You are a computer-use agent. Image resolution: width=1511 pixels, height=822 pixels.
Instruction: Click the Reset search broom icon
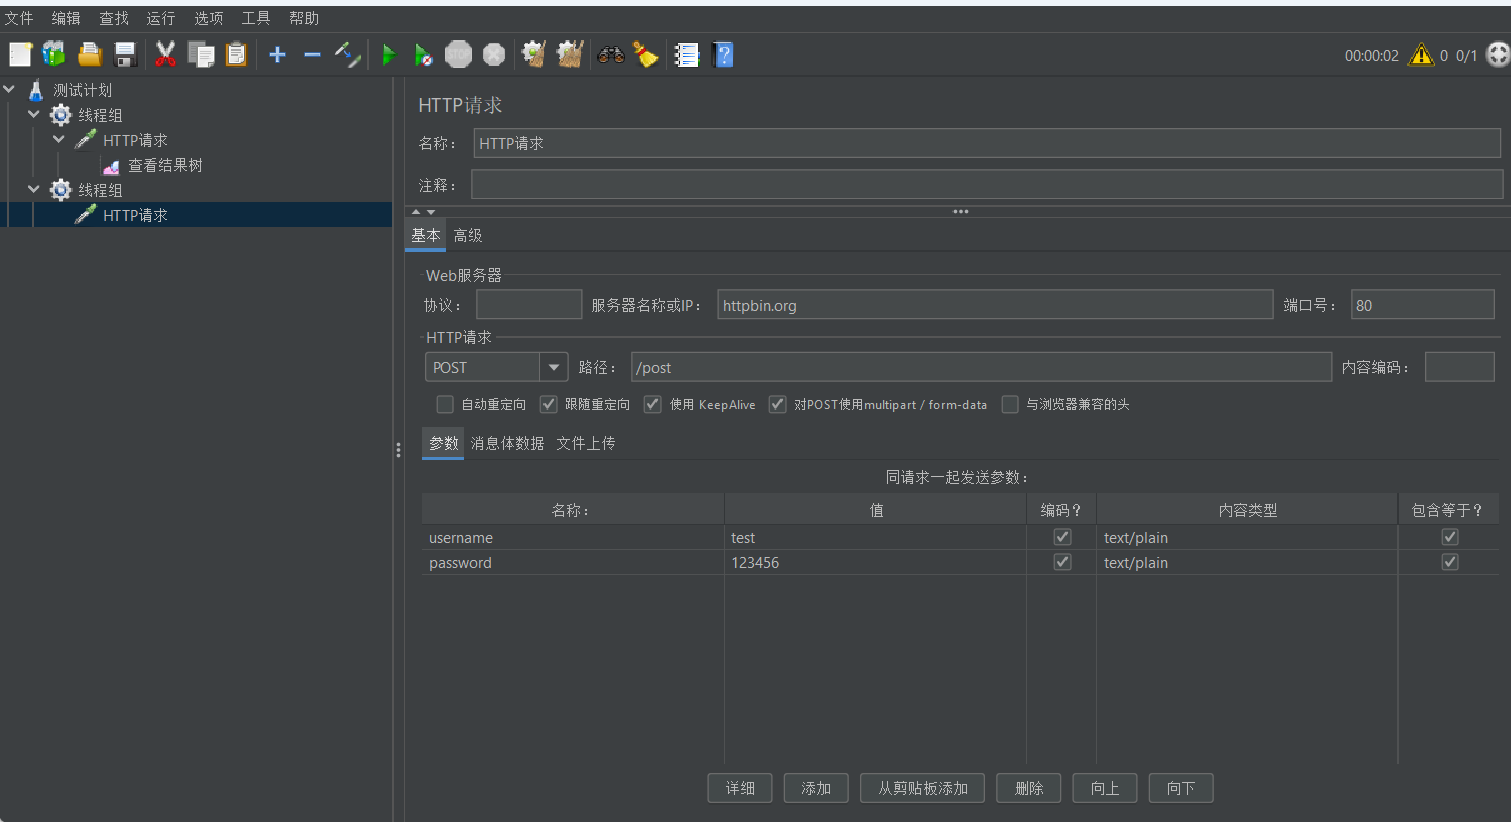646,54
